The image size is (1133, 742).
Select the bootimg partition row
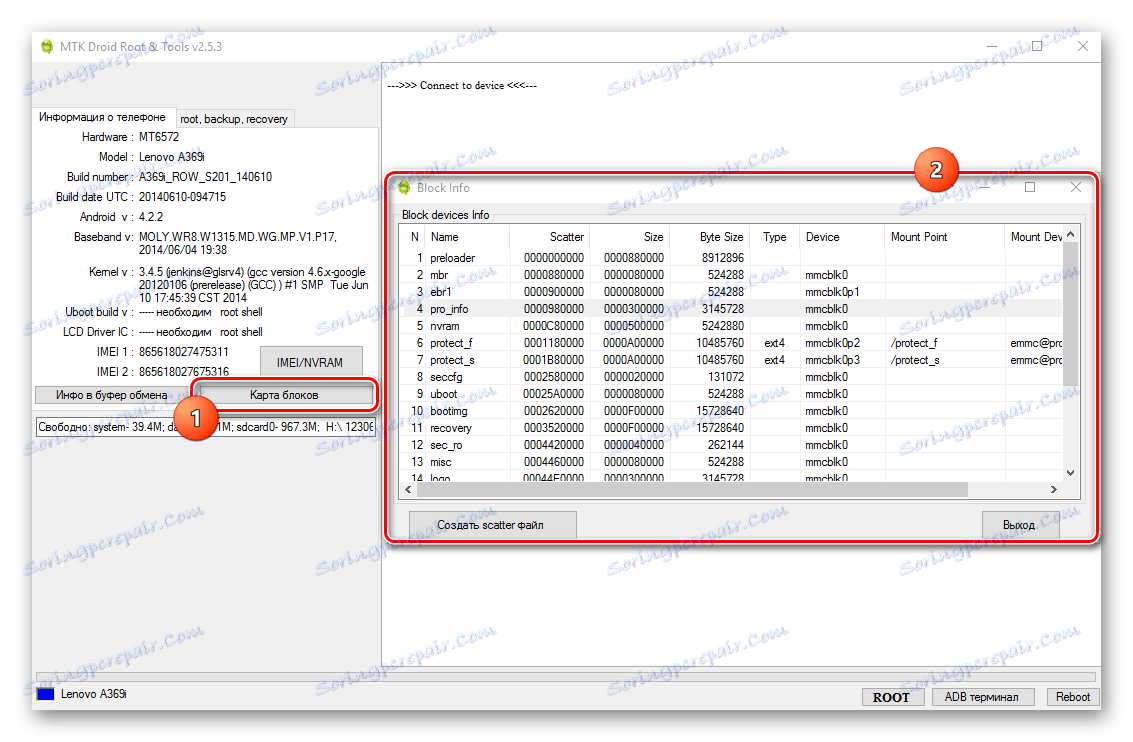click(732, 411)
